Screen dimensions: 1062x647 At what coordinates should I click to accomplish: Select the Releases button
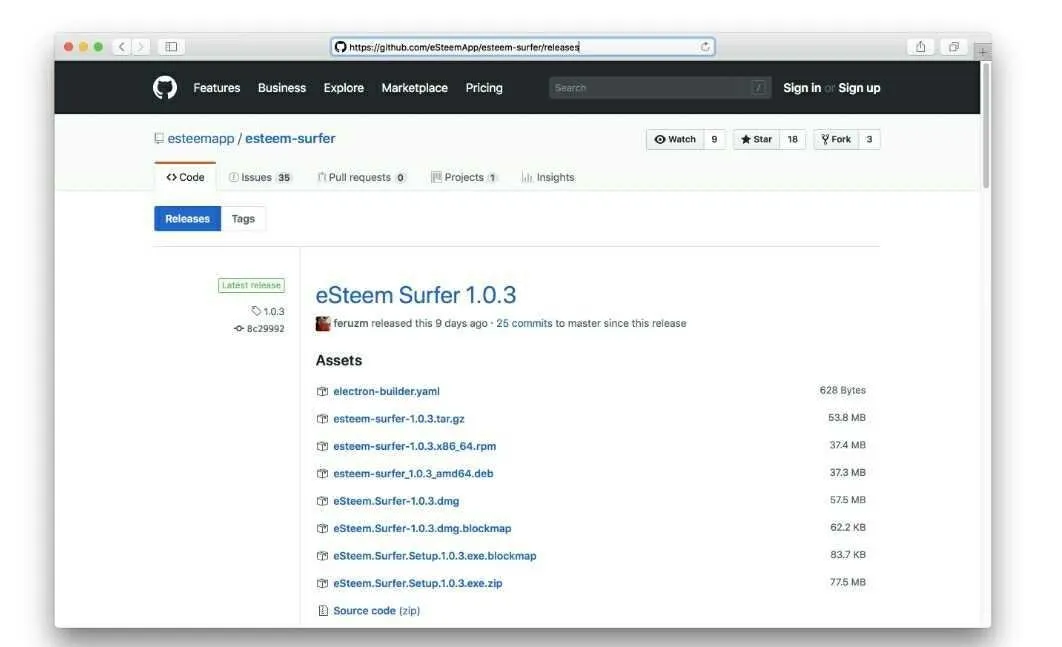click(188, 219)
